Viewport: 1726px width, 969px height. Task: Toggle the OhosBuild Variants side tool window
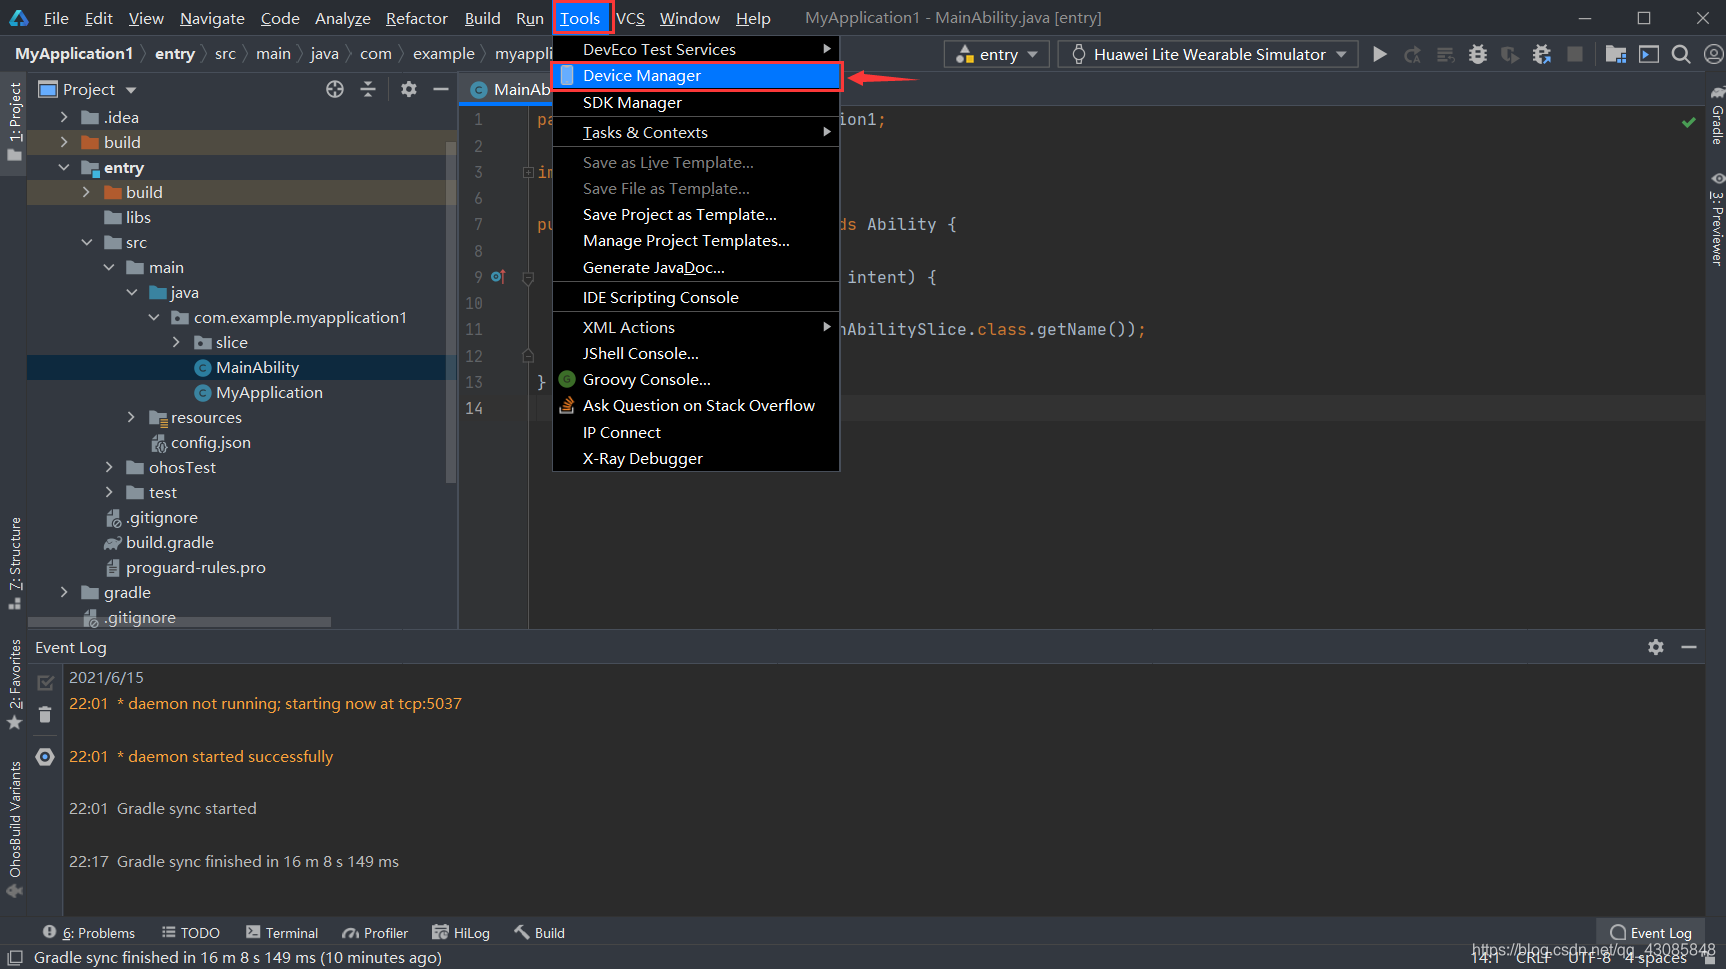[15, 830]
